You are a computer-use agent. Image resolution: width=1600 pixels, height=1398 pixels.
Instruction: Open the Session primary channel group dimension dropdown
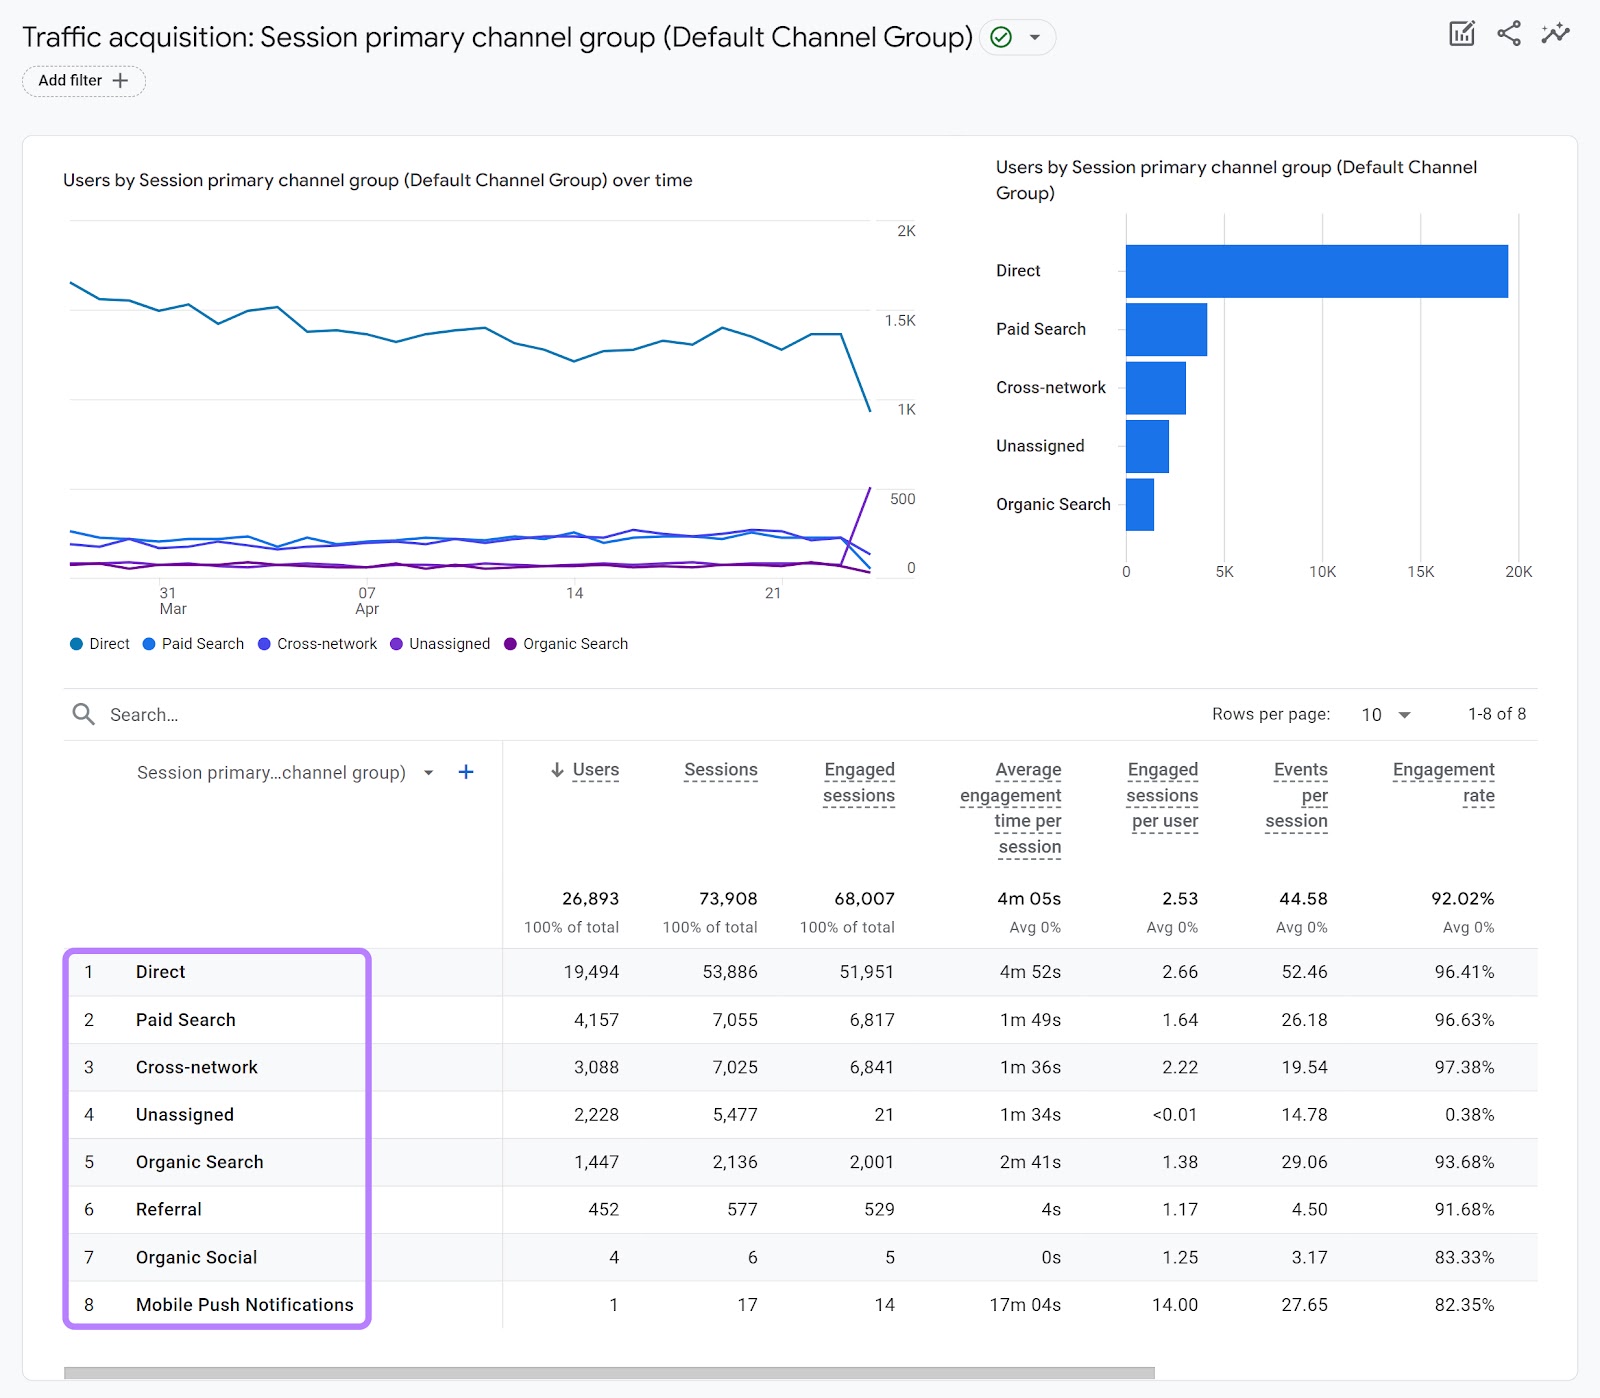(429, 772)
